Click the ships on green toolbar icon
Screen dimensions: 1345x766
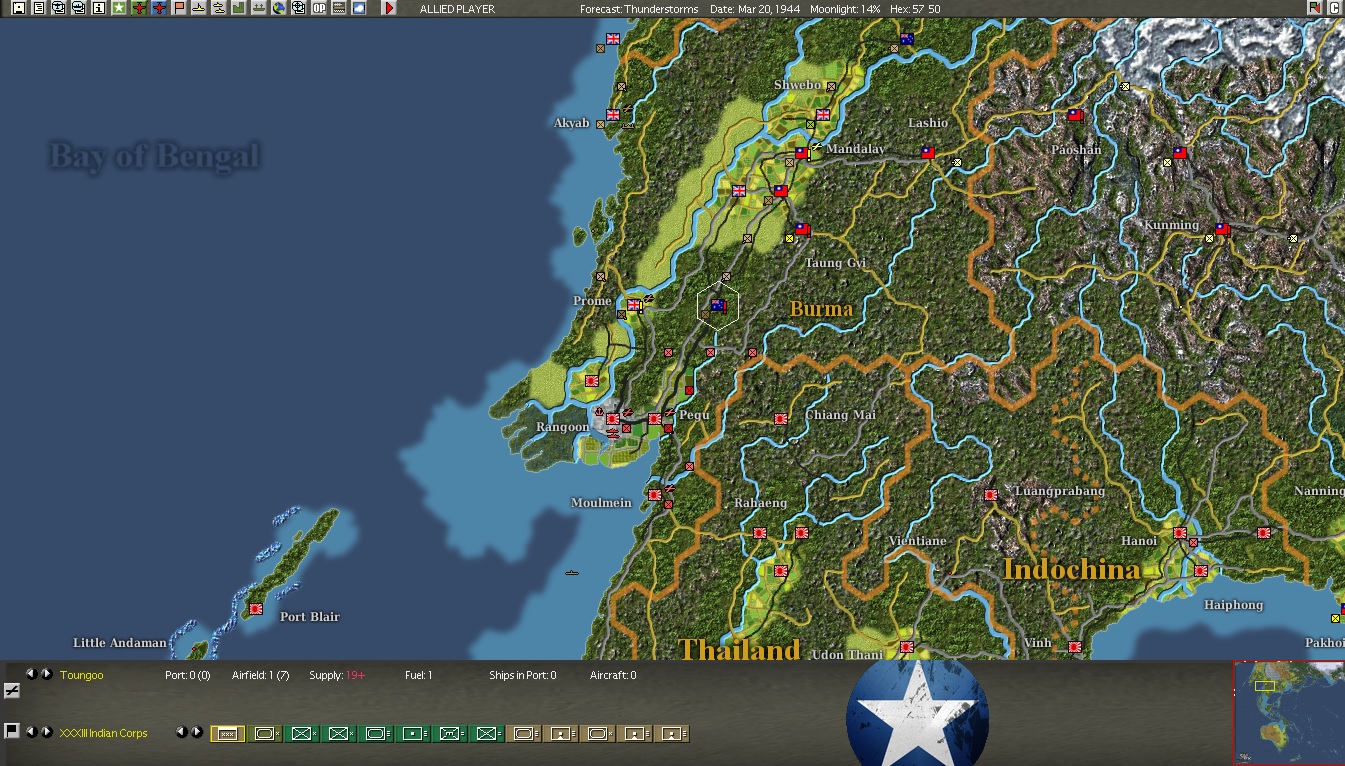[259, 8]
